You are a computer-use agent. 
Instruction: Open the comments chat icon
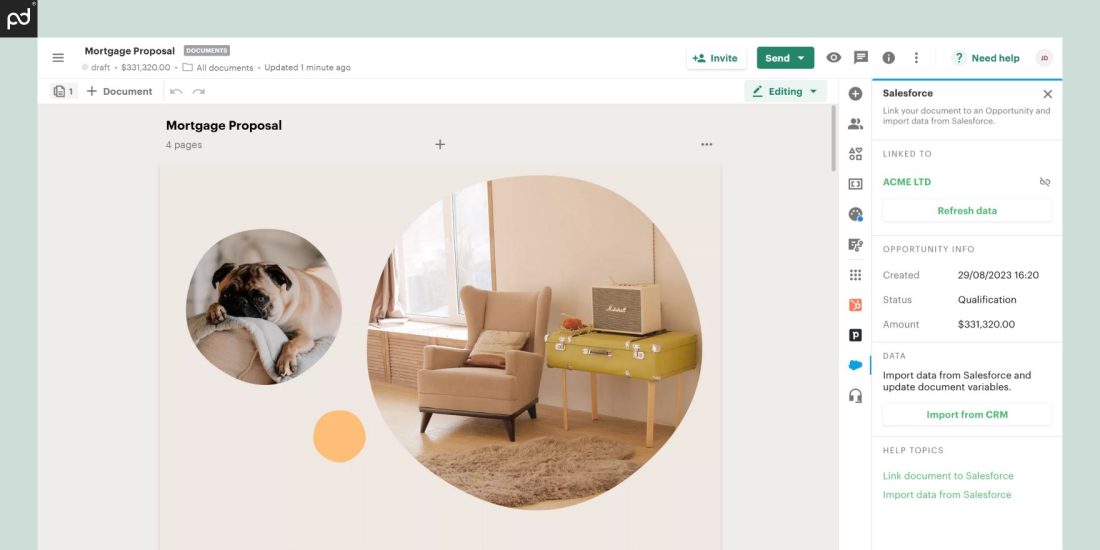861,58
